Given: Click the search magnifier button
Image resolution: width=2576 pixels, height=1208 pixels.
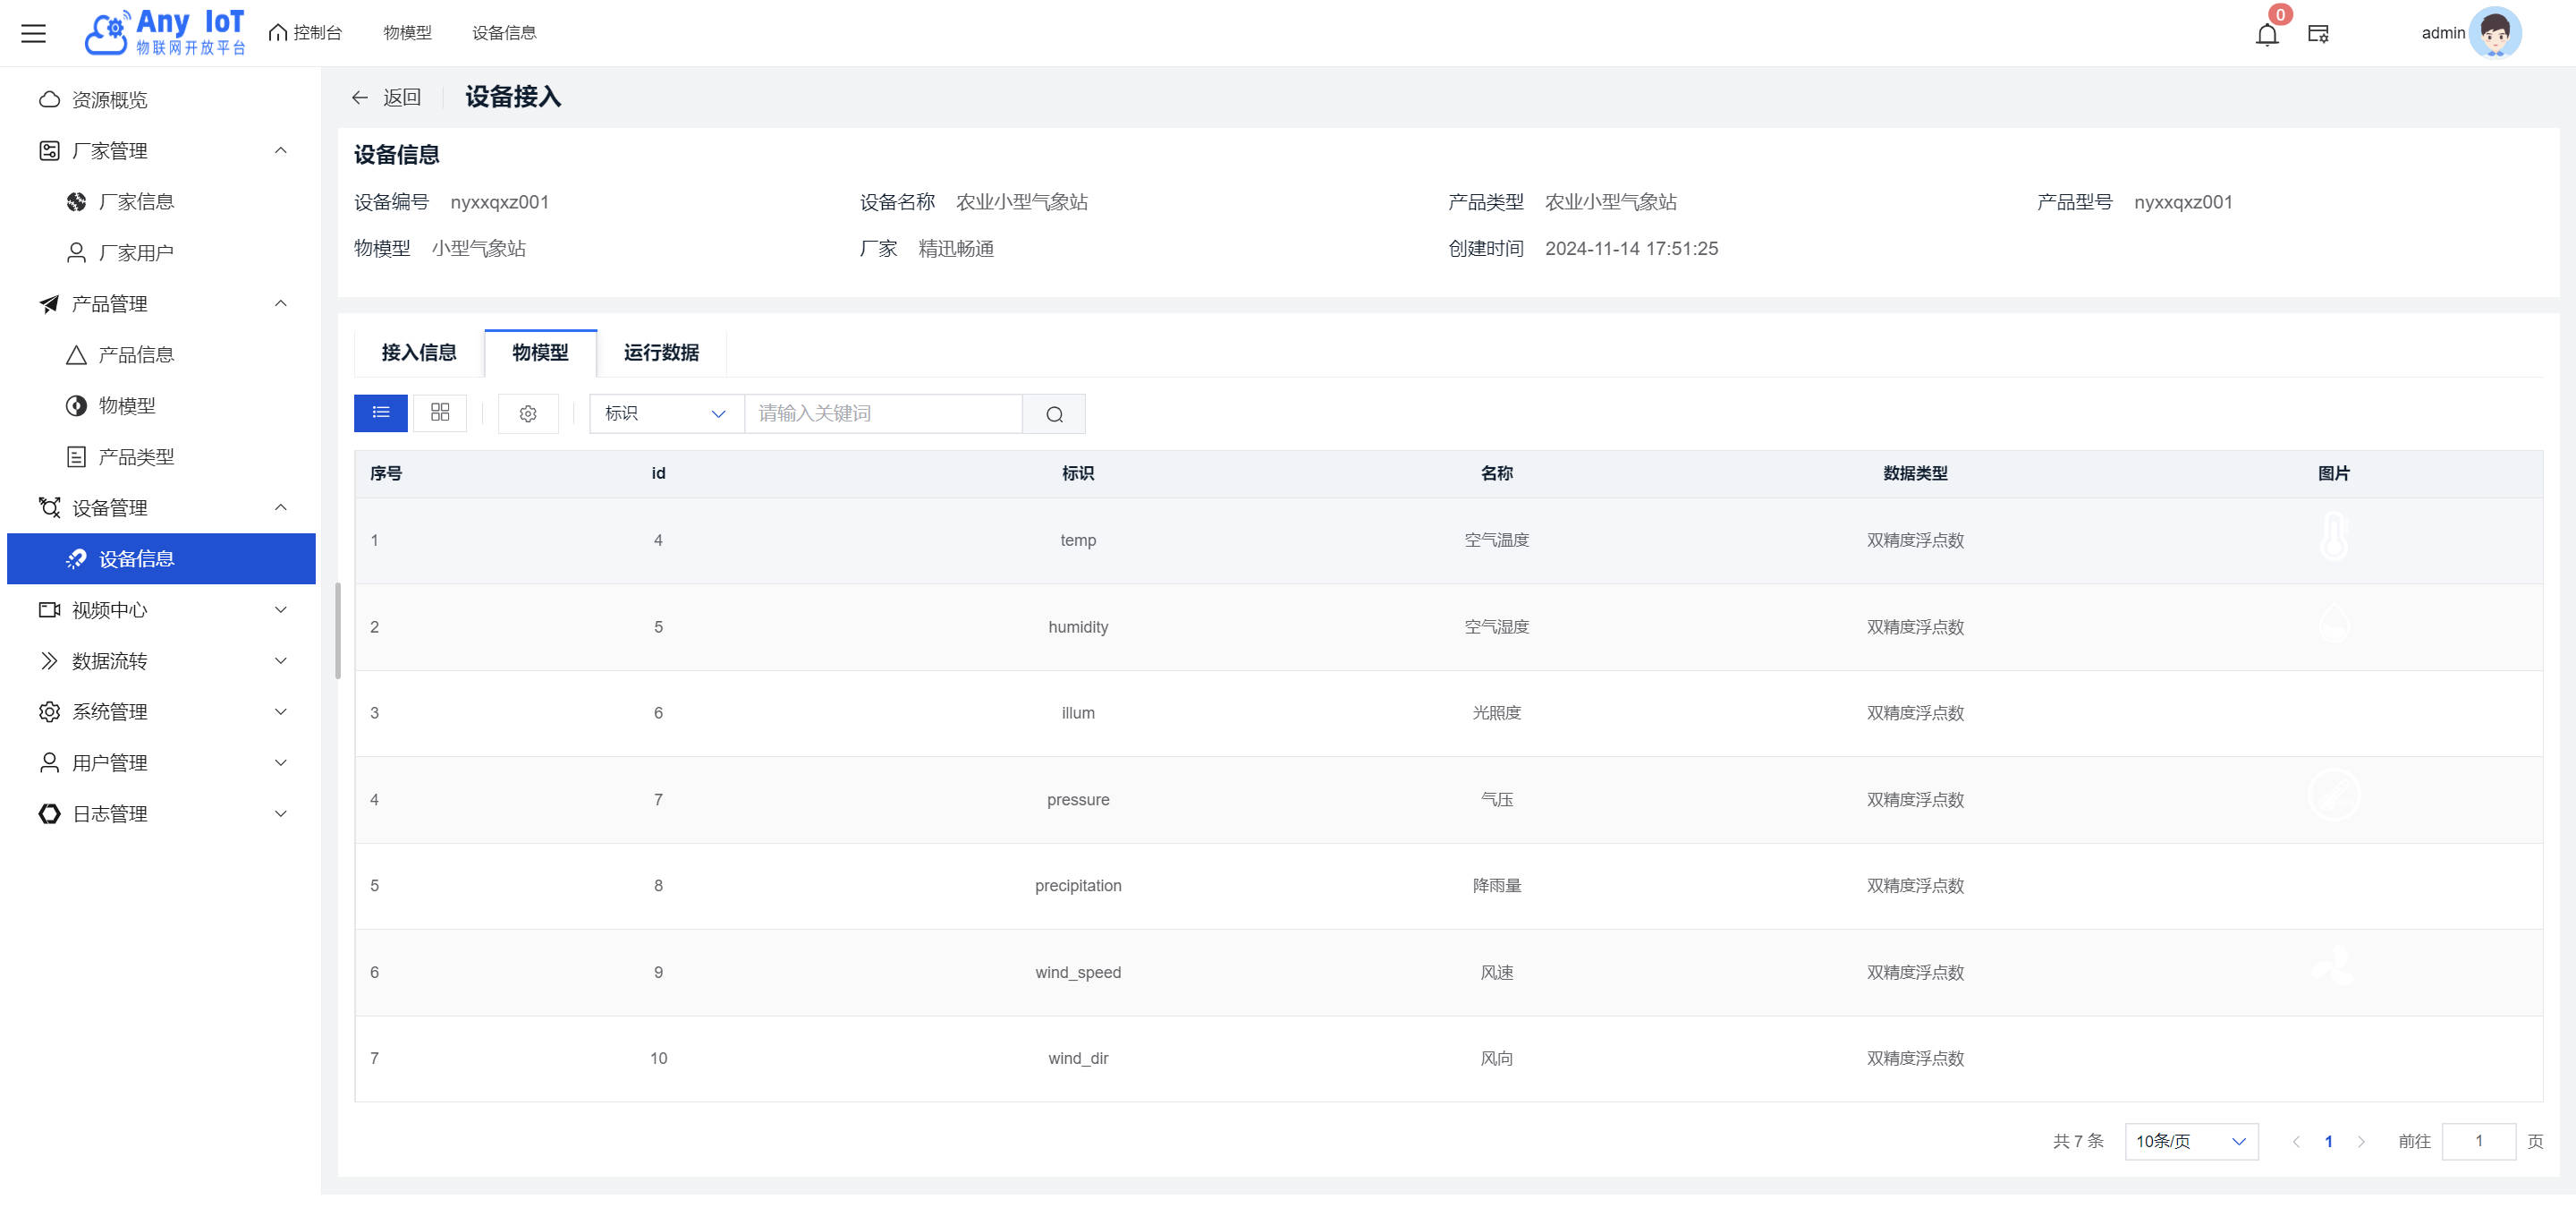Looking at the screenshot, I should (1054, 414).
